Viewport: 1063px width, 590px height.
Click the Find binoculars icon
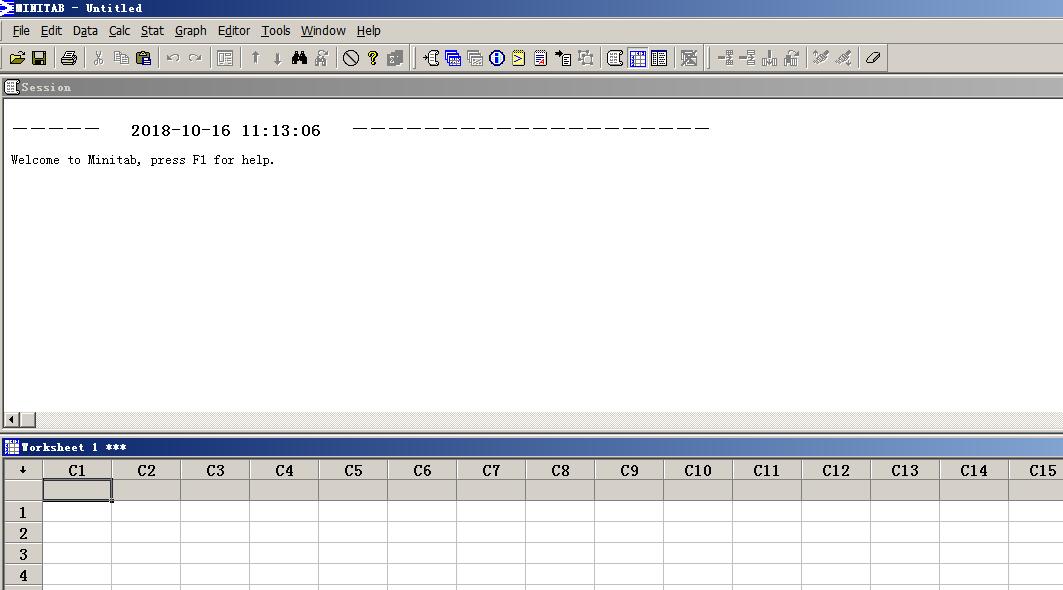click(300, 58)
